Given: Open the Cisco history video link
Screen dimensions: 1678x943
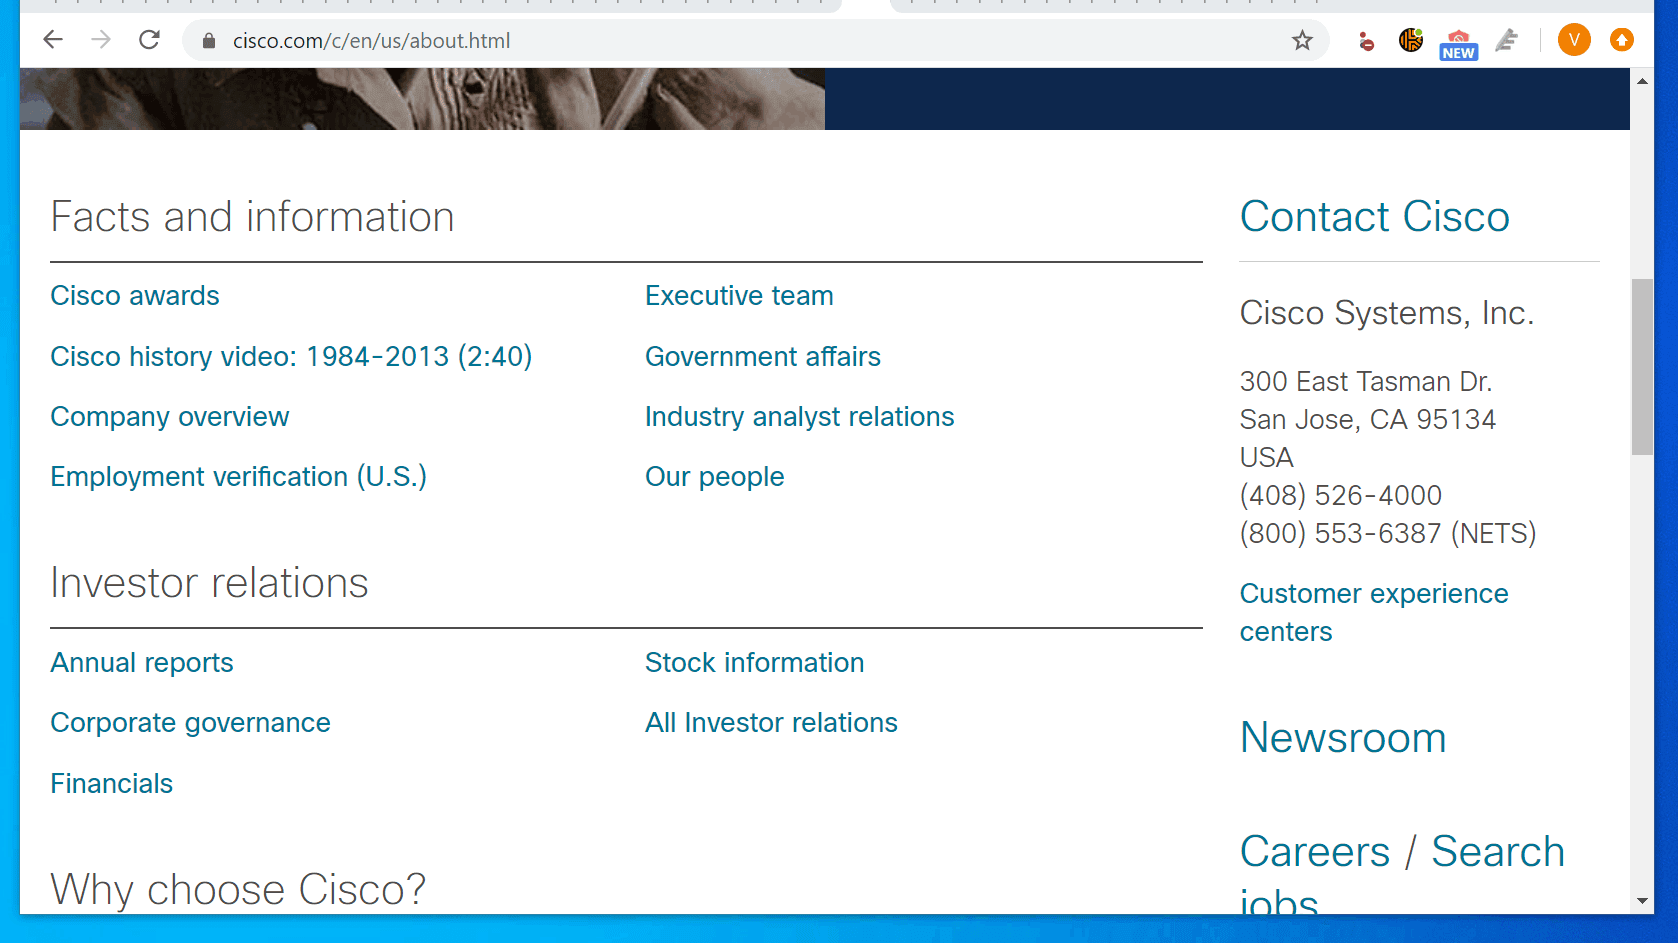Looking at the screenshot, I should pos(291,356).
